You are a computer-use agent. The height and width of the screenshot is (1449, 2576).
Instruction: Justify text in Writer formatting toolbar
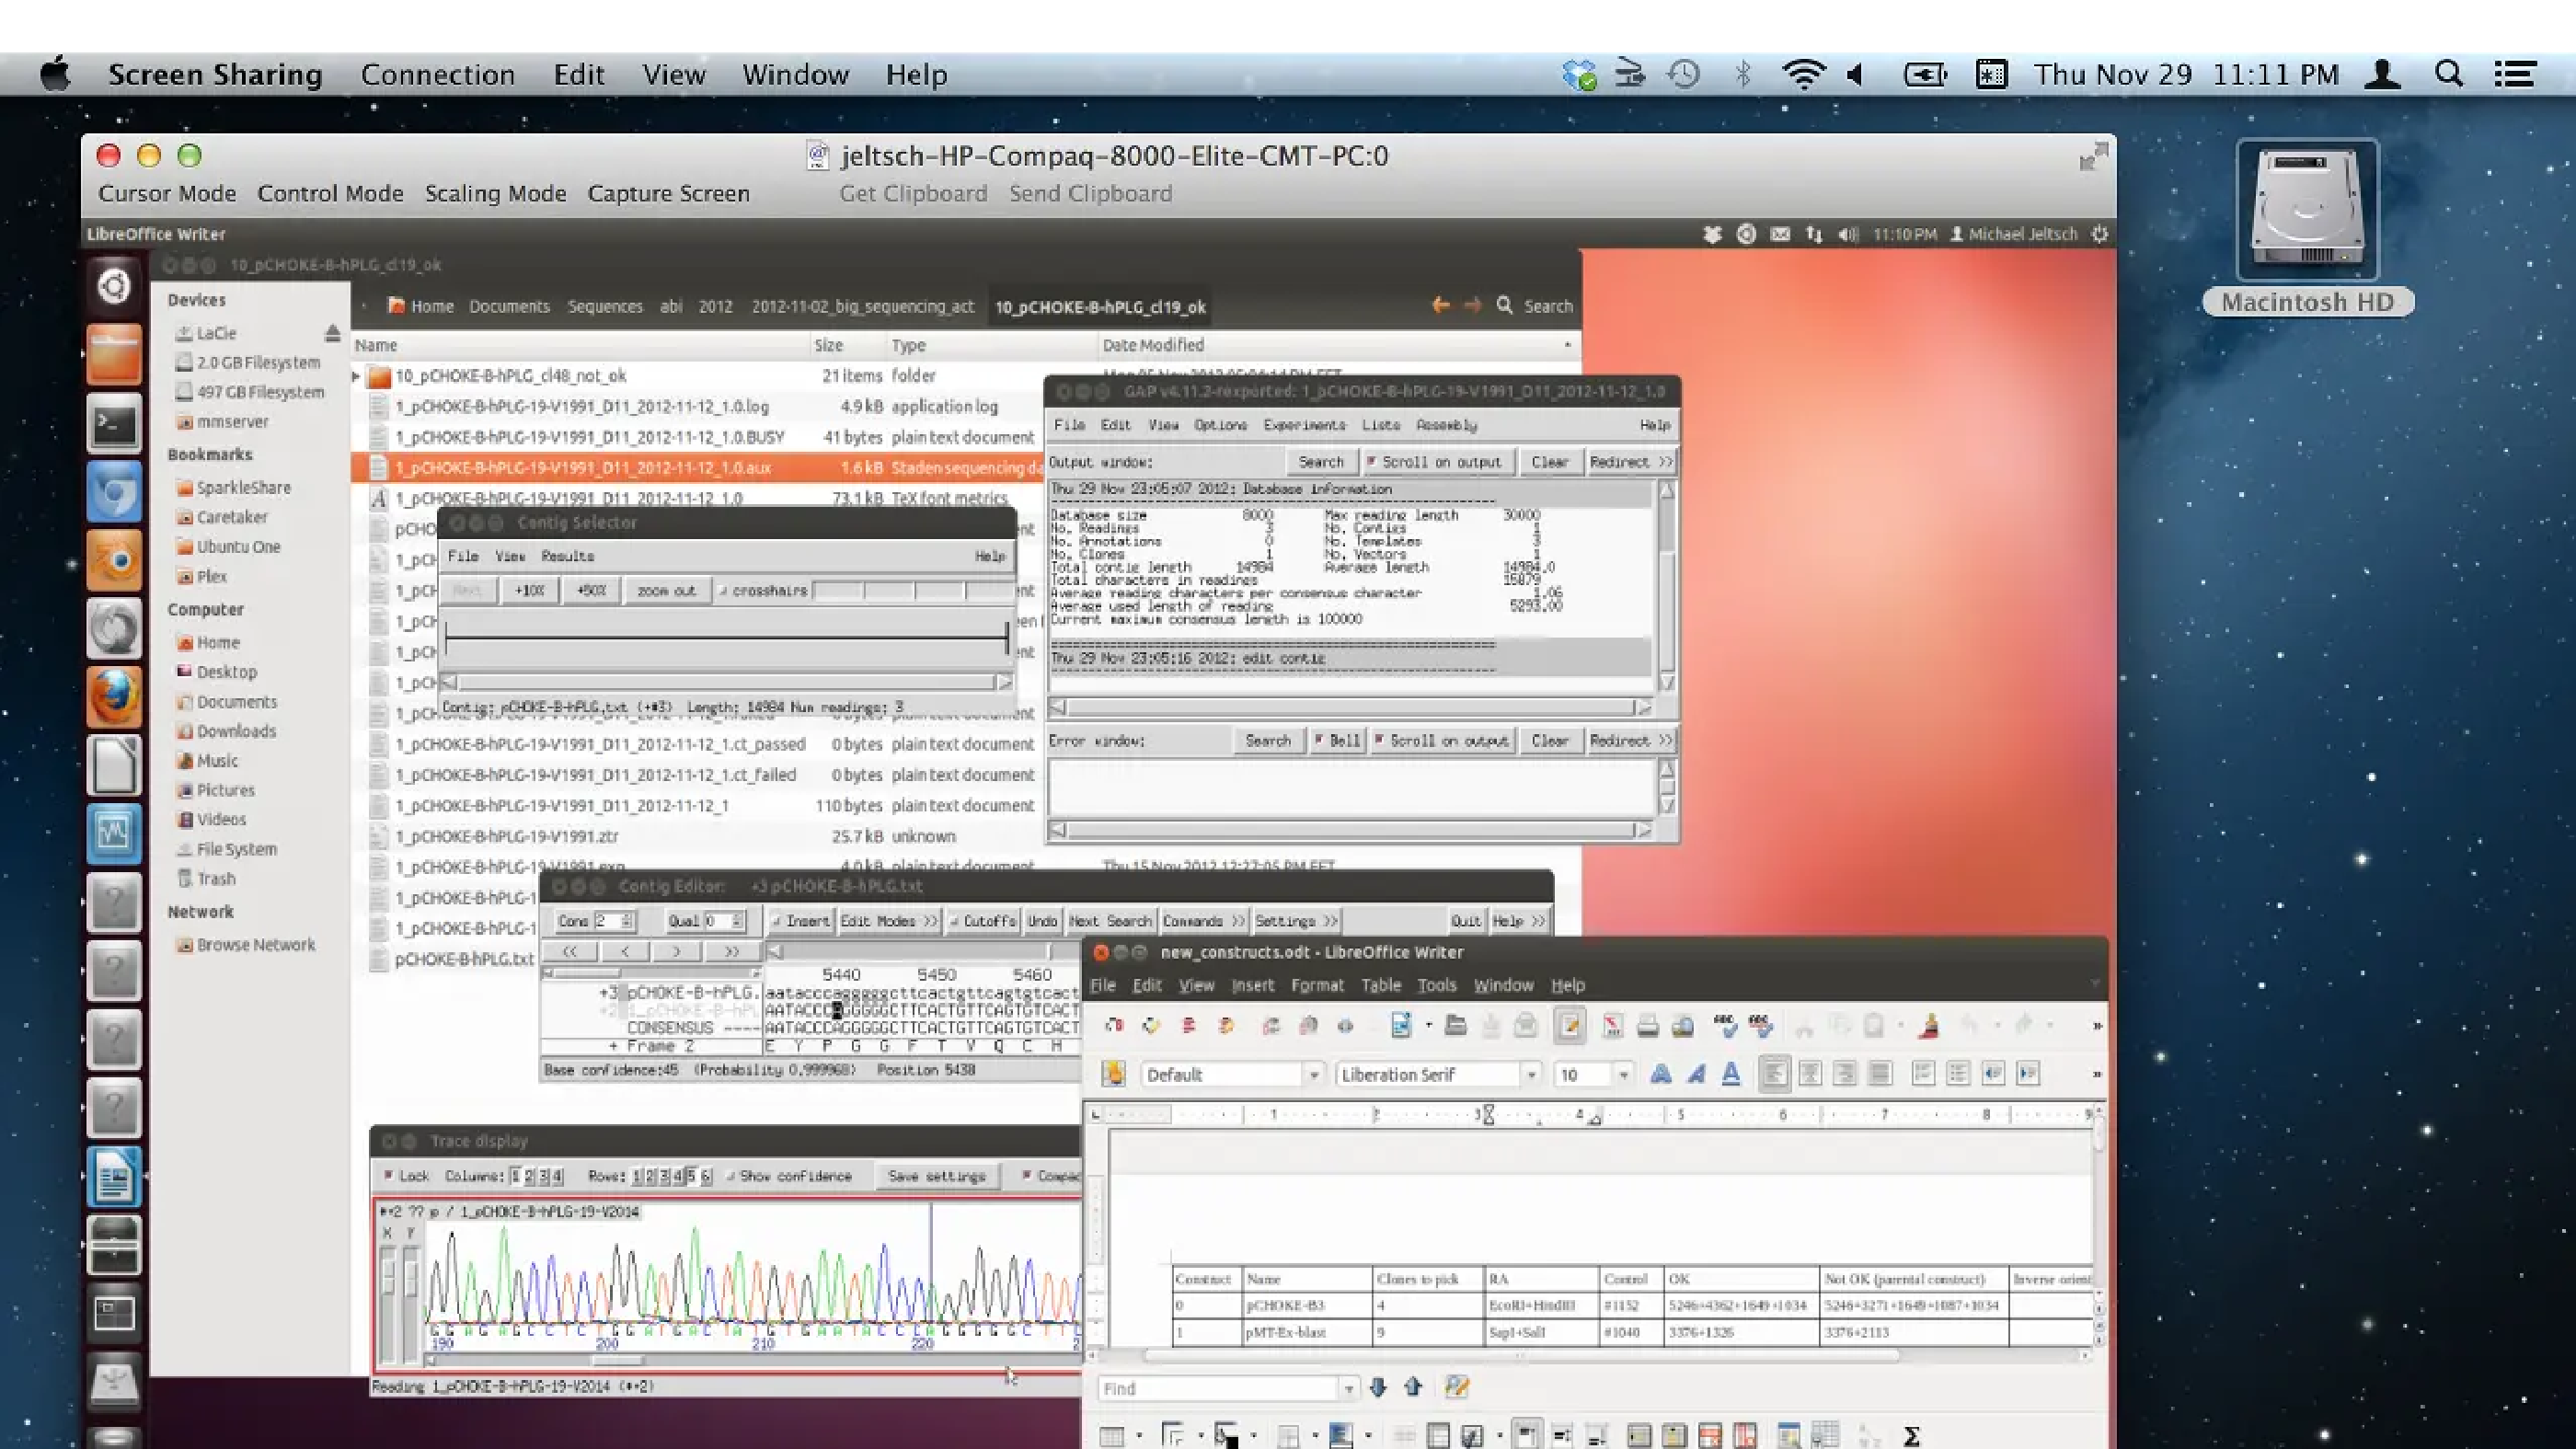point(1880,1074)
